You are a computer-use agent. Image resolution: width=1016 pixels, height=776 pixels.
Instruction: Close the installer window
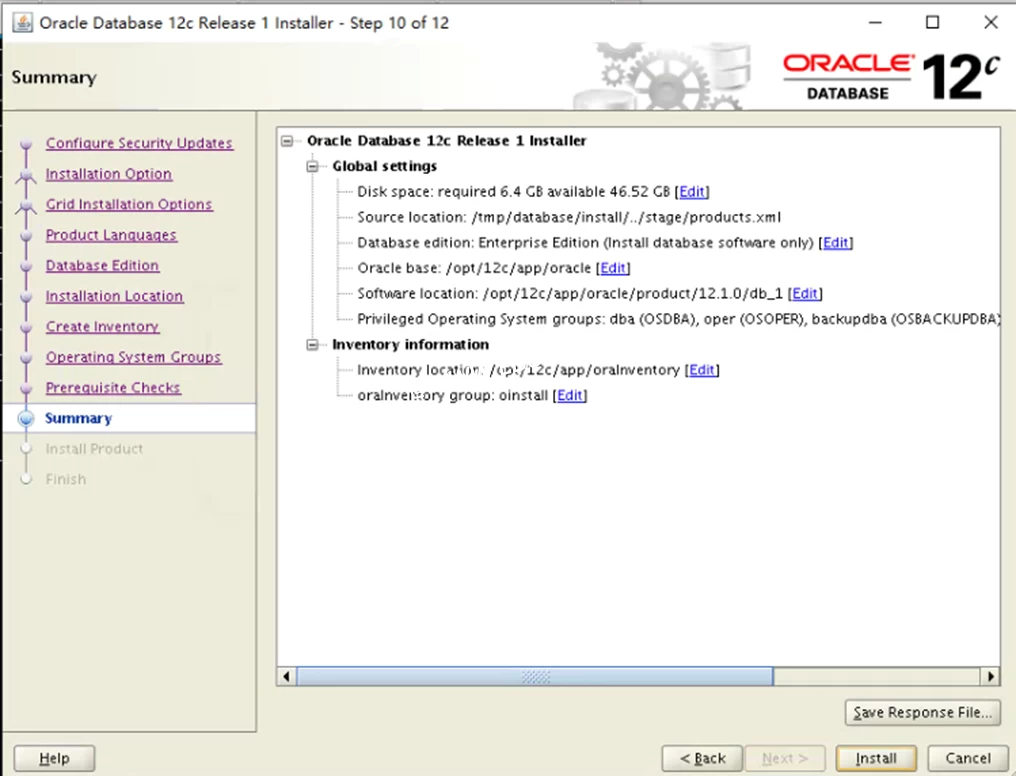991,23
